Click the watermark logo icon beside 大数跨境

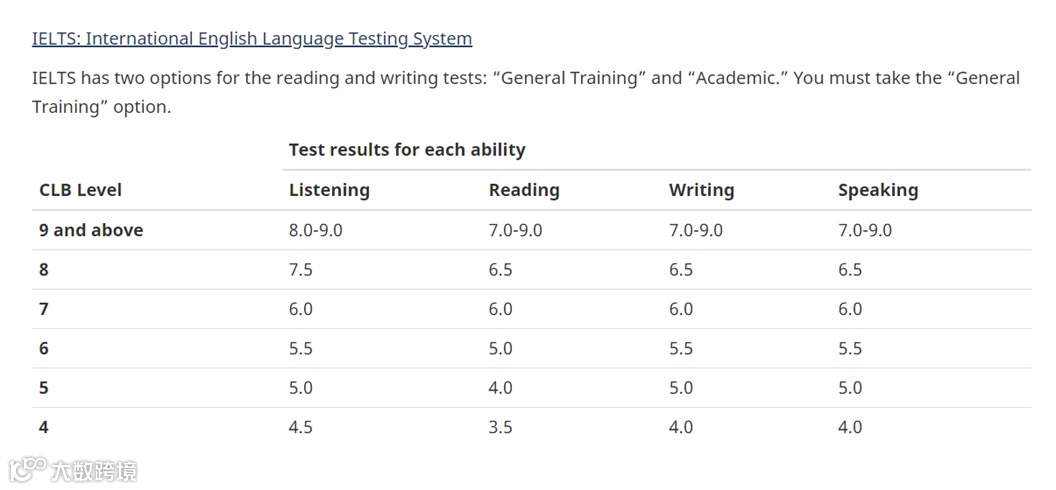coord(27,469)
